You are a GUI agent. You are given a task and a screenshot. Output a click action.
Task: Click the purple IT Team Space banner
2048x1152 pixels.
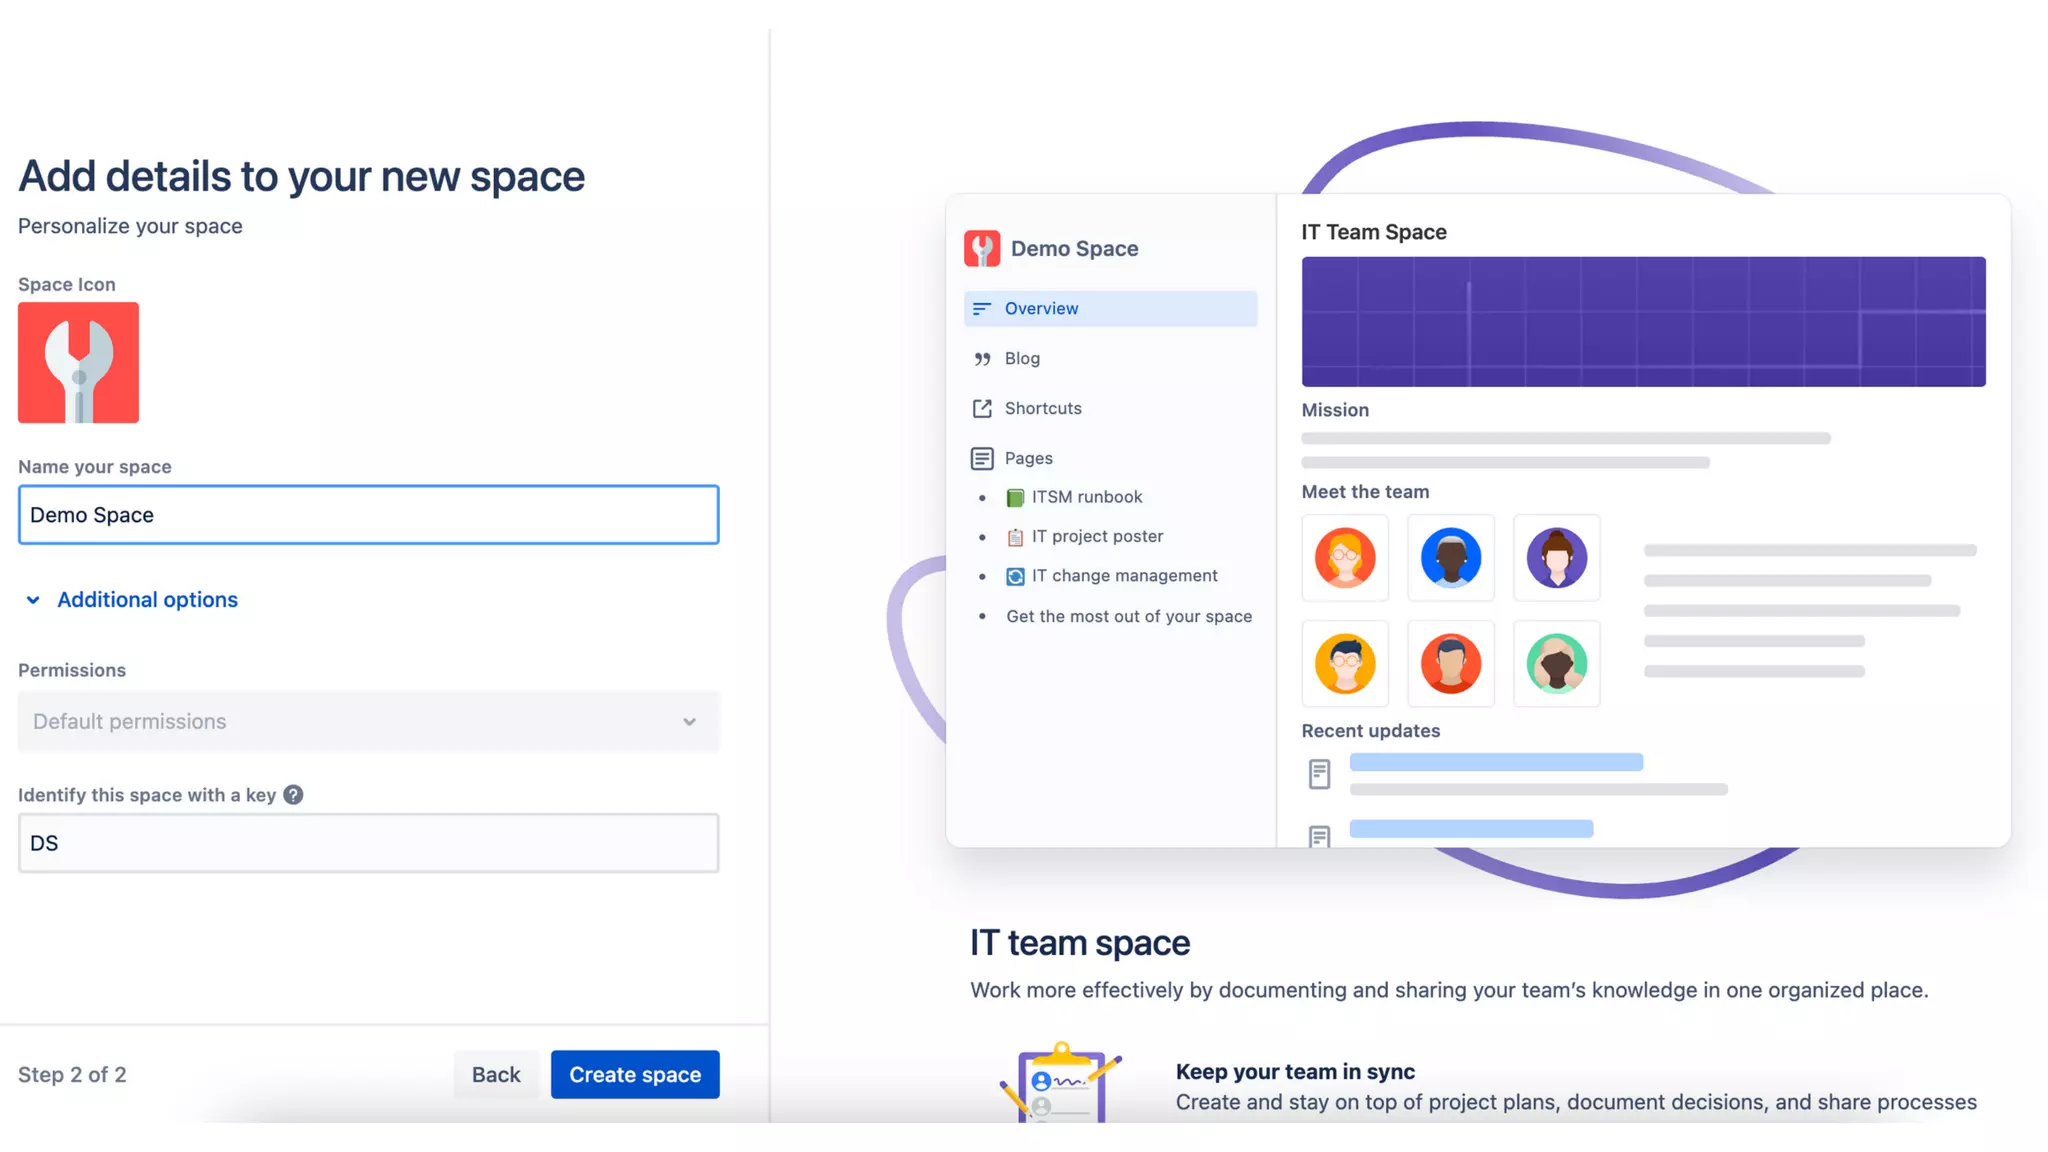[x=1643, y=322]
